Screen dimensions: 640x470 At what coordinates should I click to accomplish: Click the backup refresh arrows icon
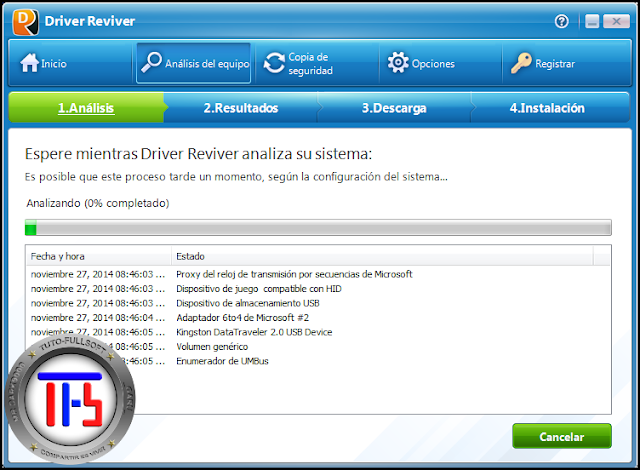pos(274,63)
